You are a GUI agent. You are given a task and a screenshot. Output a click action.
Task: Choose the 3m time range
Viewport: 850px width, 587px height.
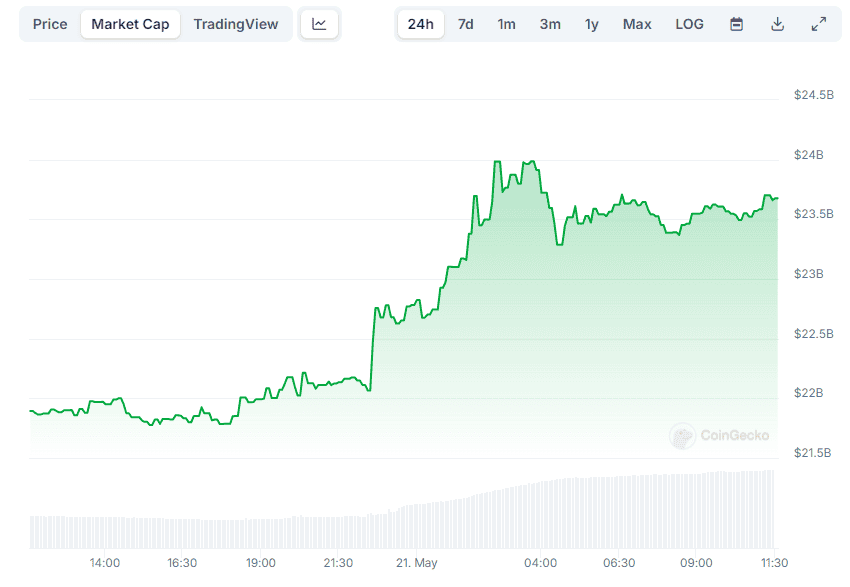tap(550, 24)
